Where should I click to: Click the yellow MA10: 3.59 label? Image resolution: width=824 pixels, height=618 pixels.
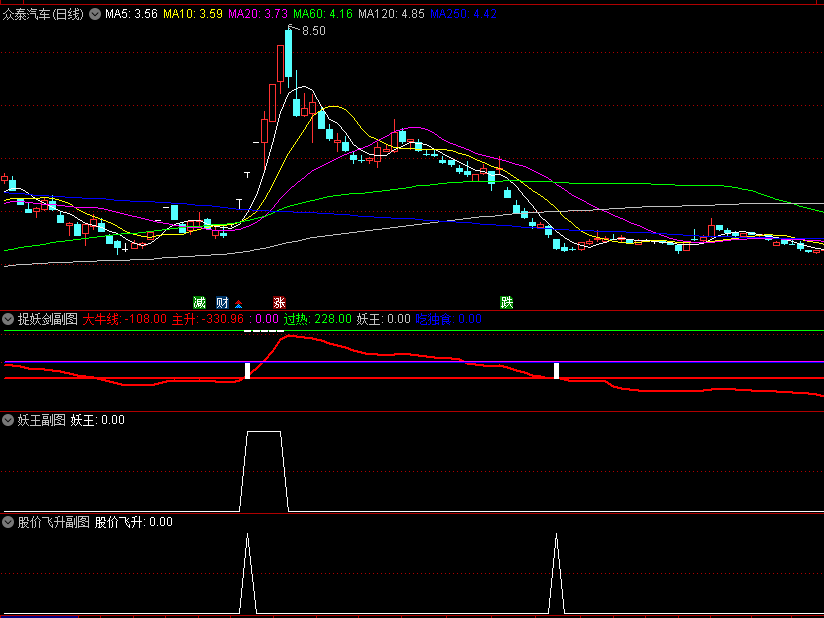[x=193, y=14]
